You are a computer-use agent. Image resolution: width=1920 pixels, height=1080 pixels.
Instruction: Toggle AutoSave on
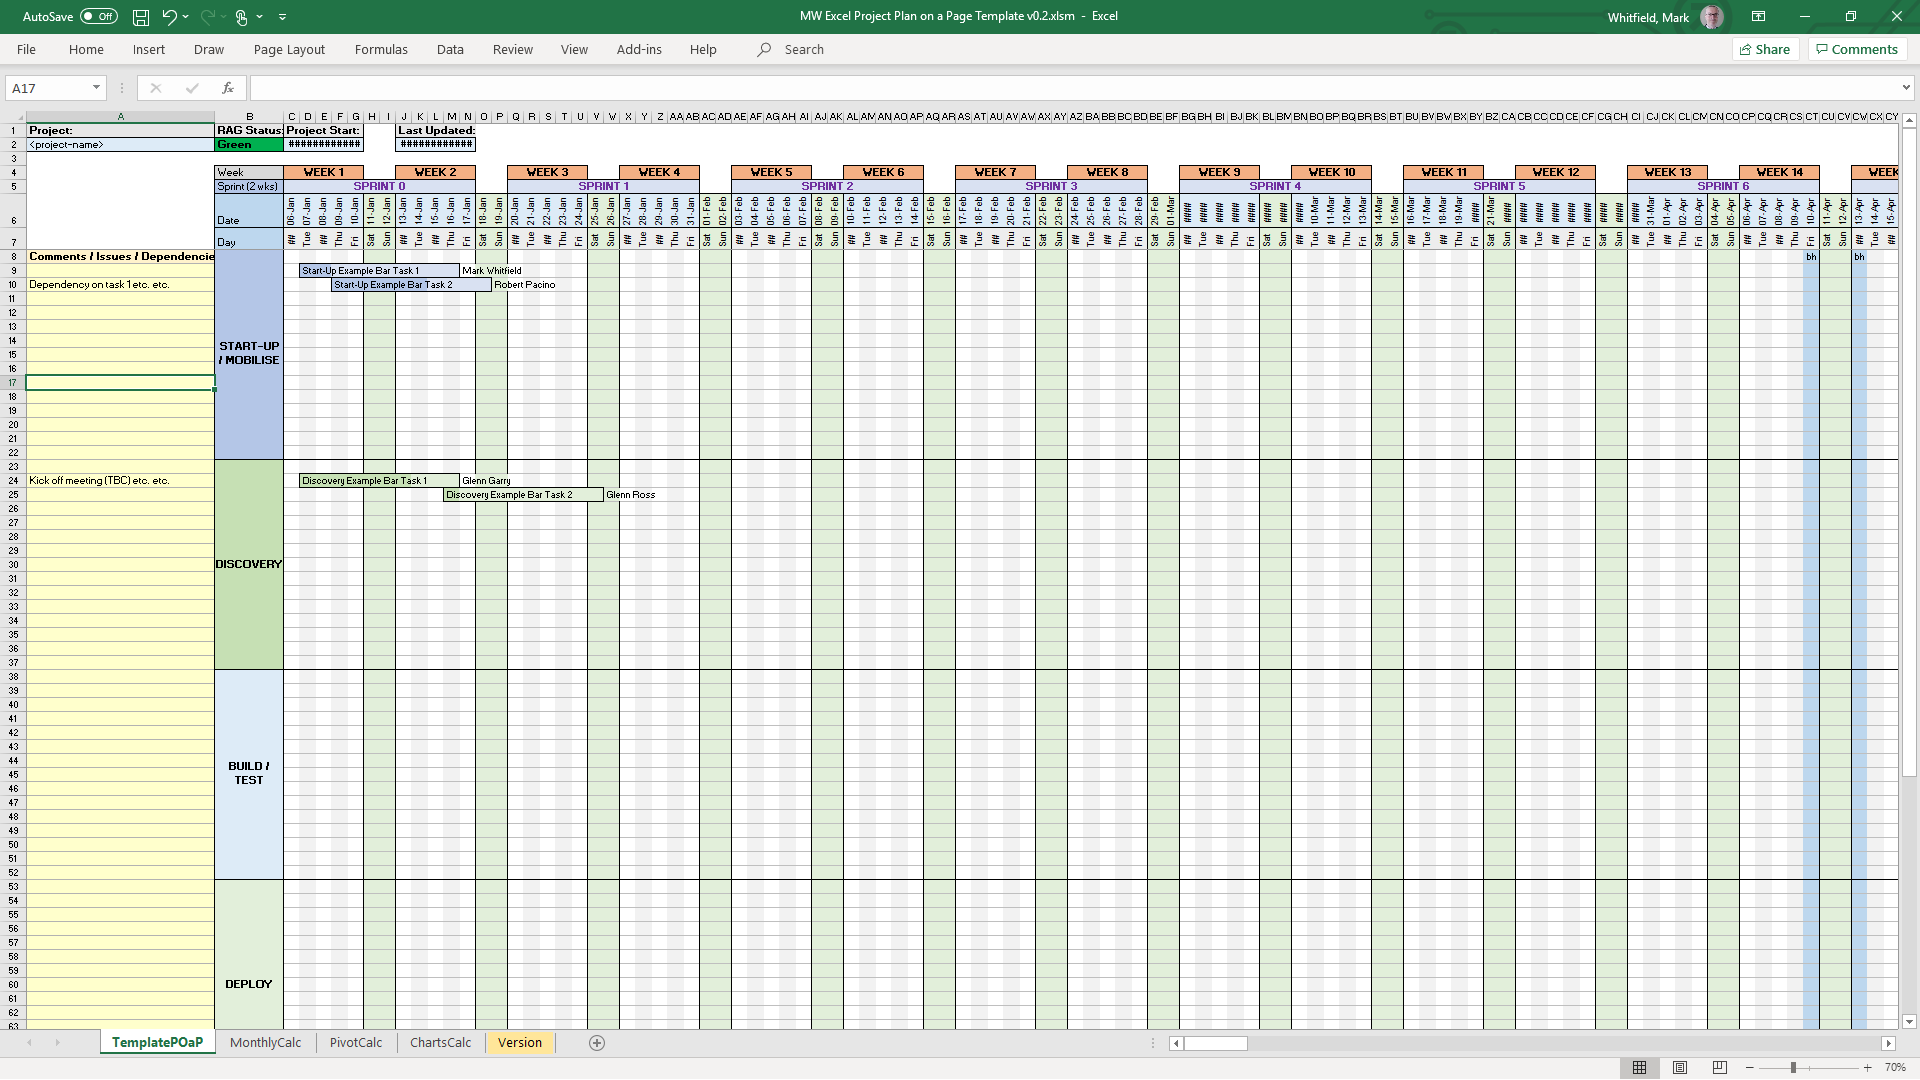[x=97, y=16]
